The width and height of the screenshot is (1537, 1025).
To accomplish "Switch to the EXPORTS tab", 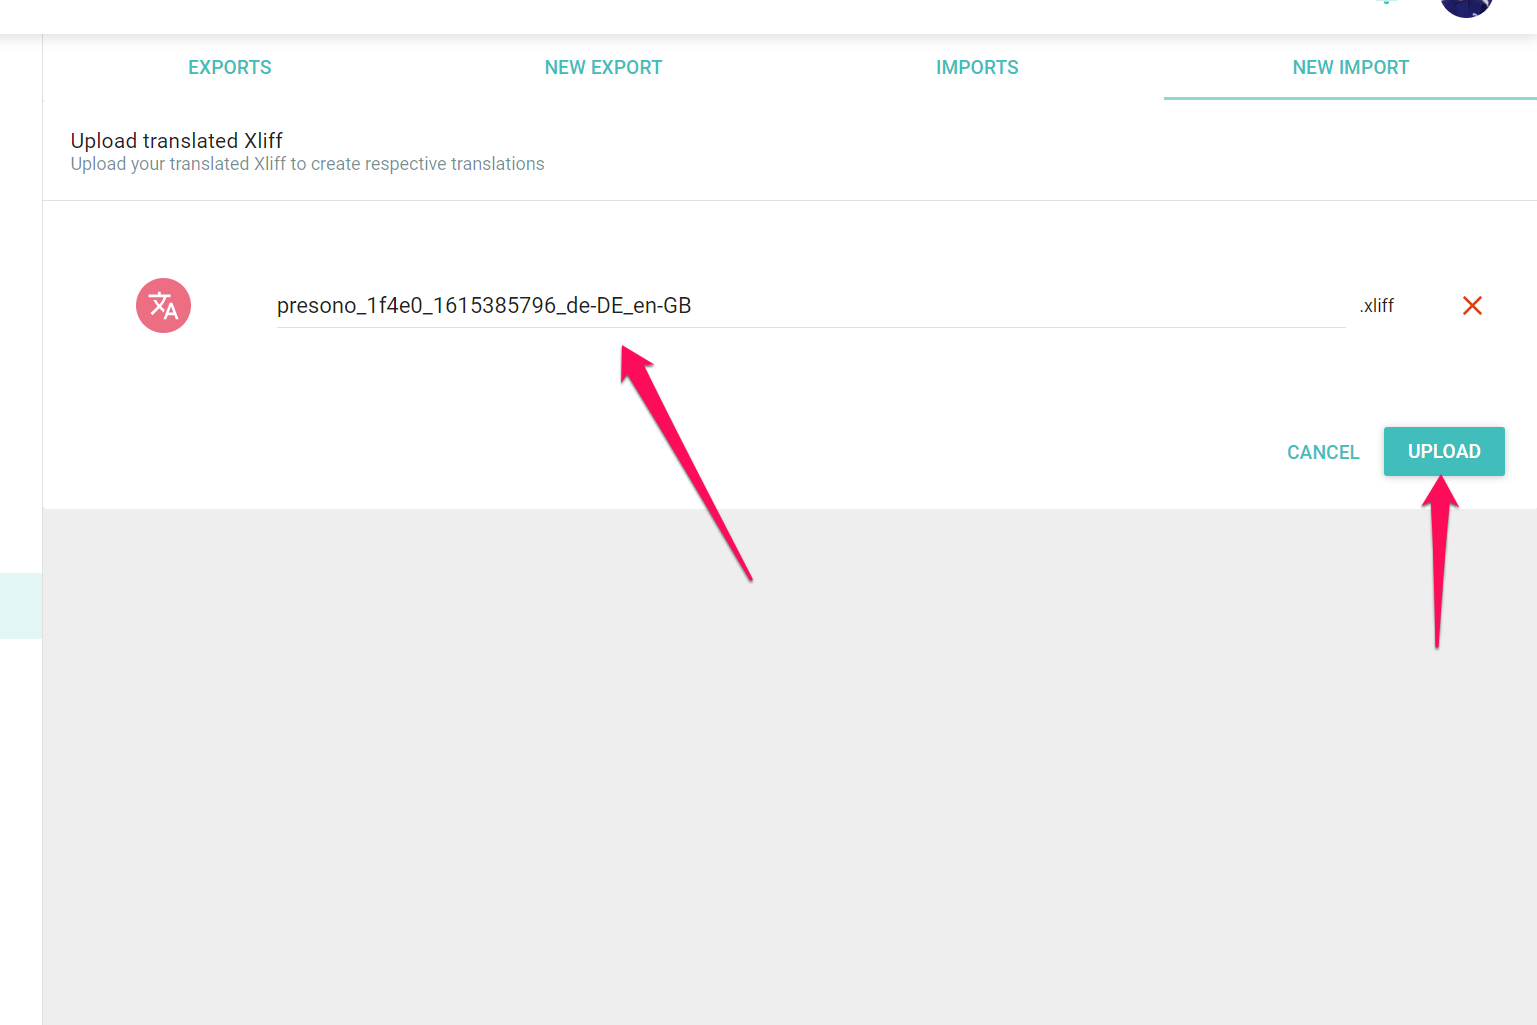I will [x=230, y=68].
